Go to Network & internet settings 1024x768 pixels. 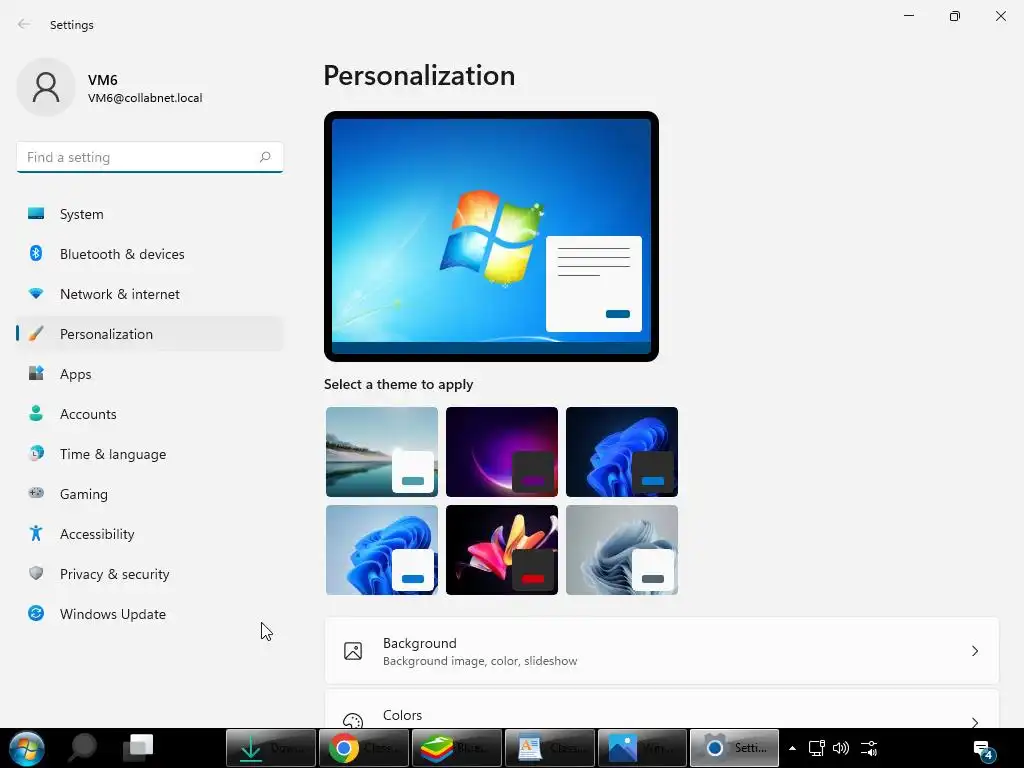point(150,294)
